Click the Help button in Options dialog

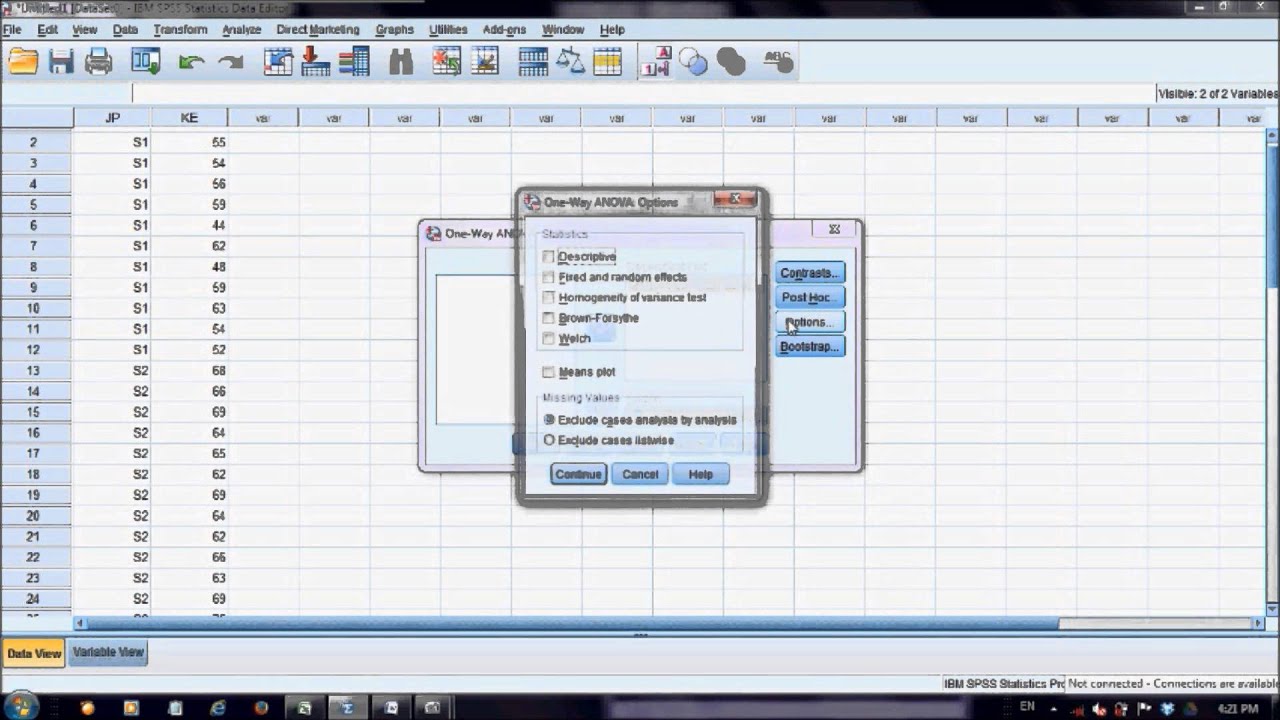pyautogui.click(x=701, y=474)
